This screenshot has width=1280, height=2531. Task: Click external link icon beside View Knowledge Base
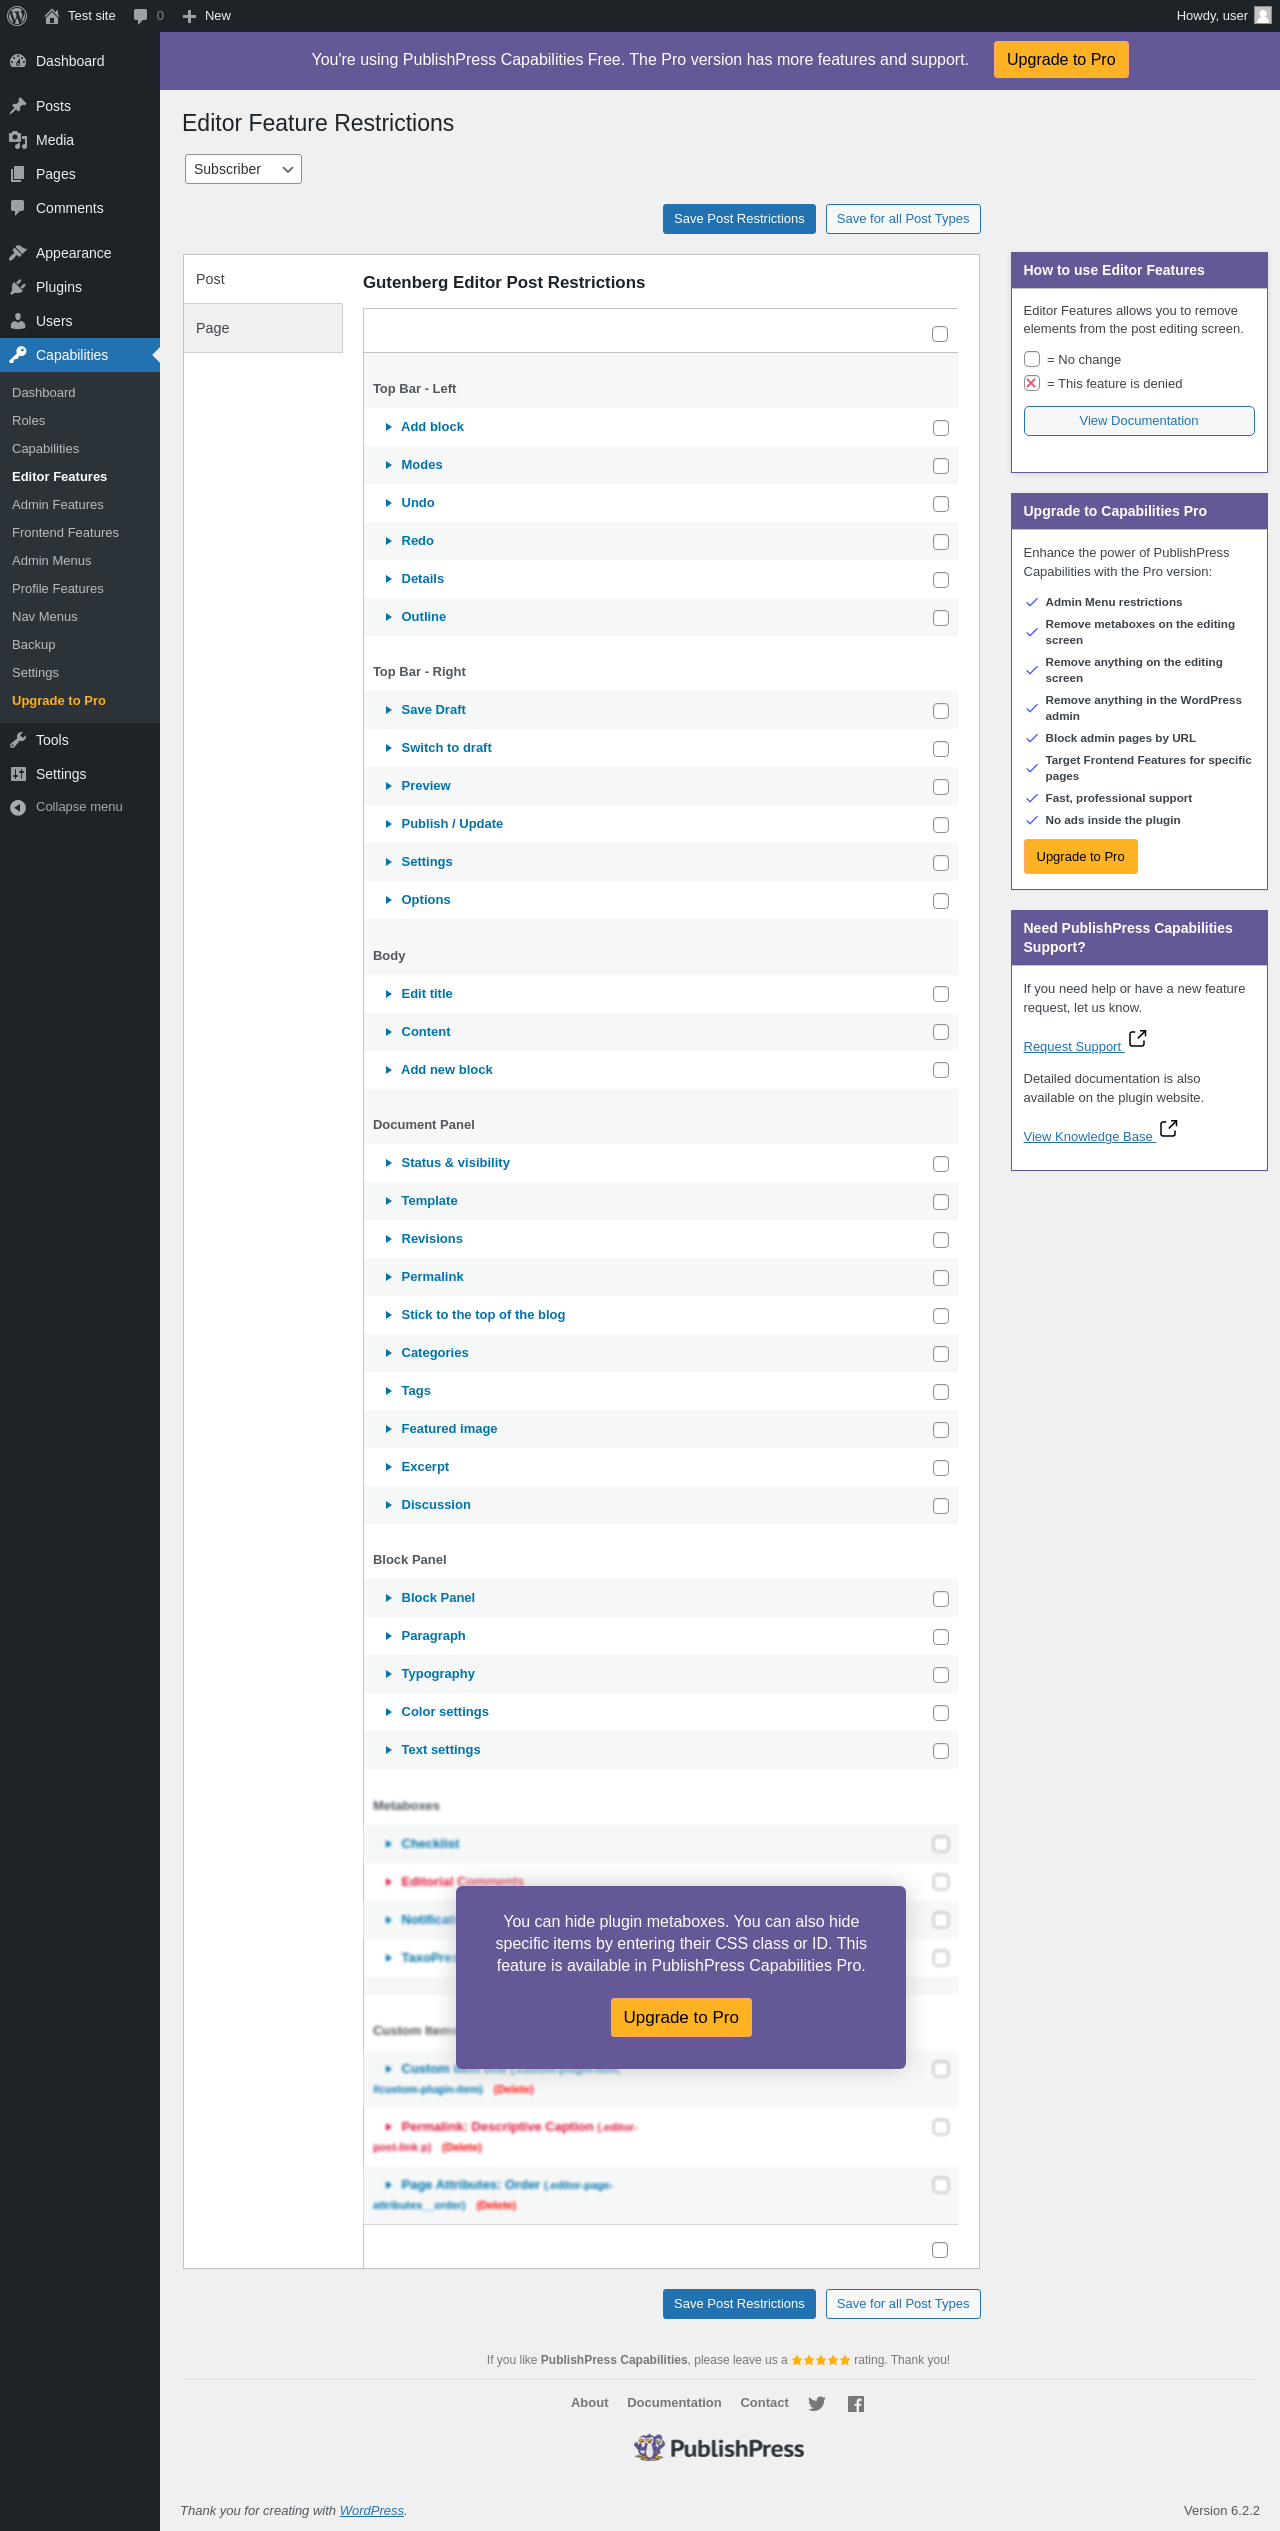click(1168, 1129)
